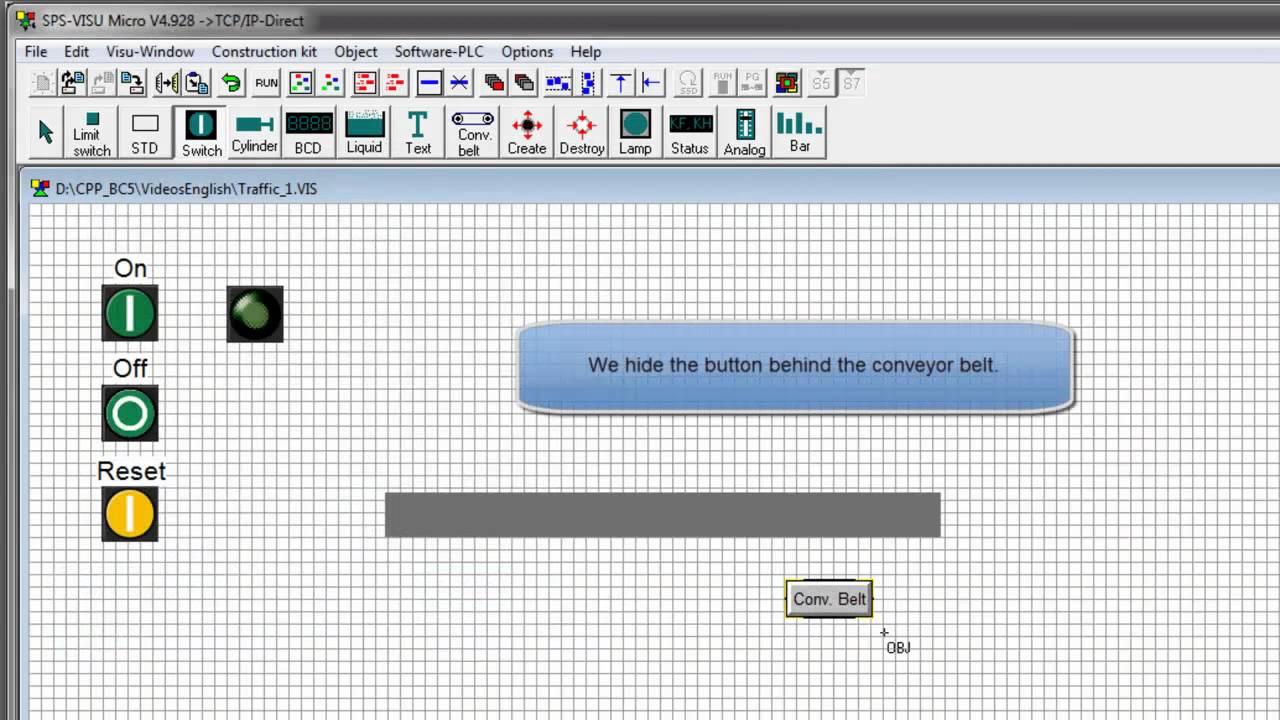Click the Traffic_1.VIS window title bar

click(x=650, y=188)
